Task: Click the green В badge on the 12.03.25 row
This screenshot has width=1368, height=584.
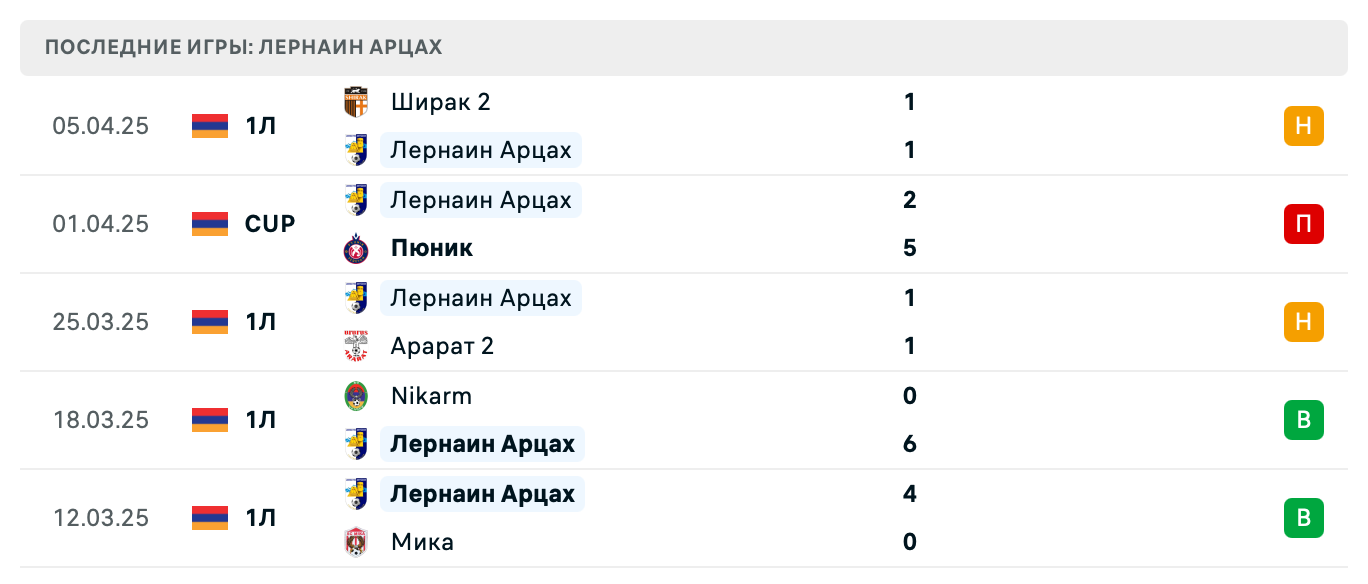Action: coord(1303,518)
